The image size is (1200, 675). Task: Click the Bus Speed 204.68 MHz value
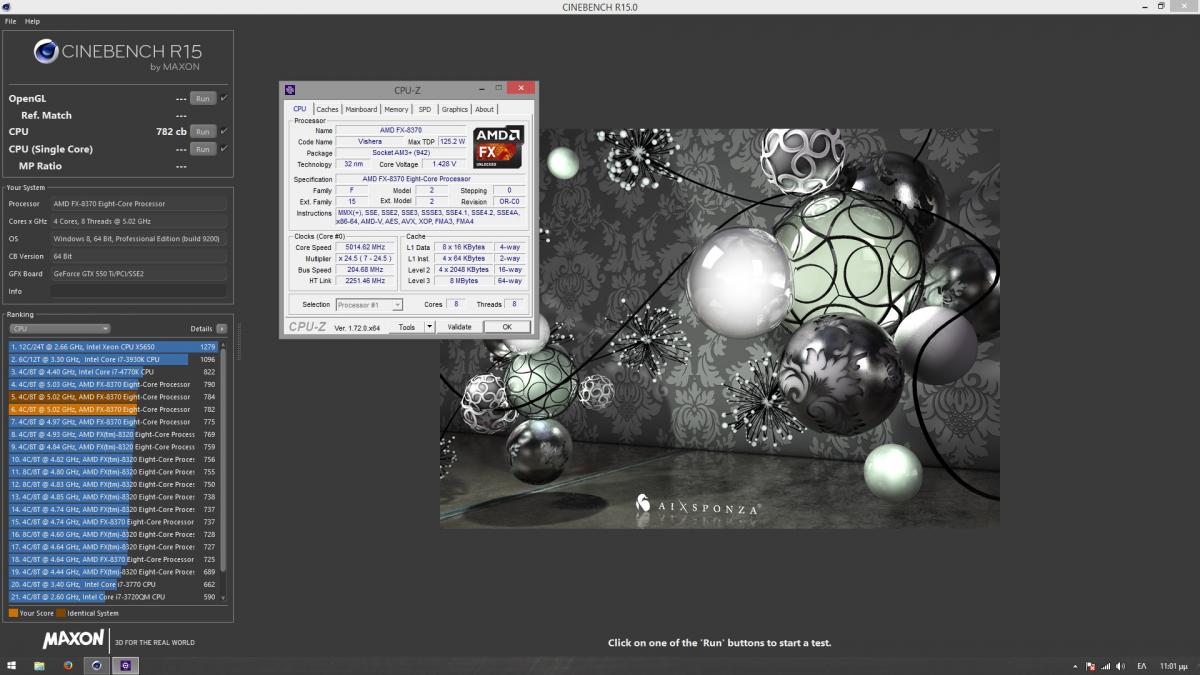(365, 270)
